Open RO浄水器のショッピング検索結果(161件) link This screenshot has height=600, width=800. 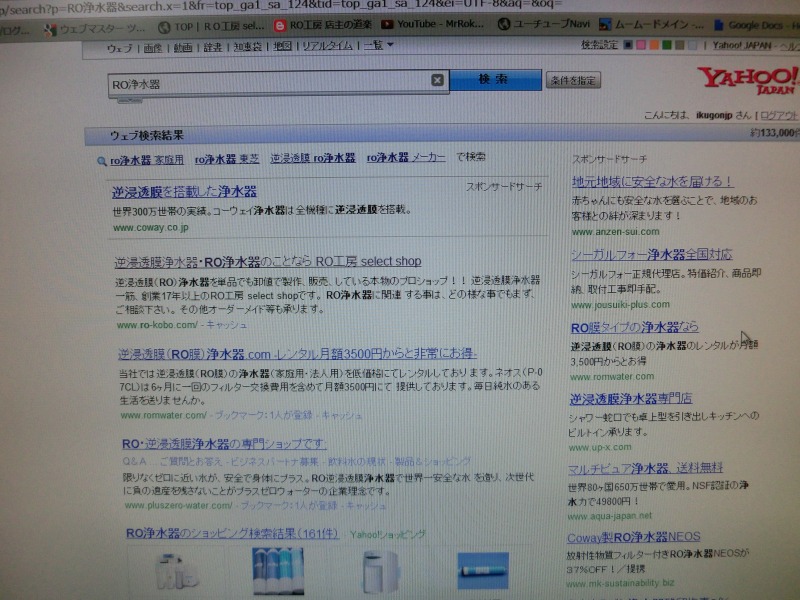click(x=232, y=534)
